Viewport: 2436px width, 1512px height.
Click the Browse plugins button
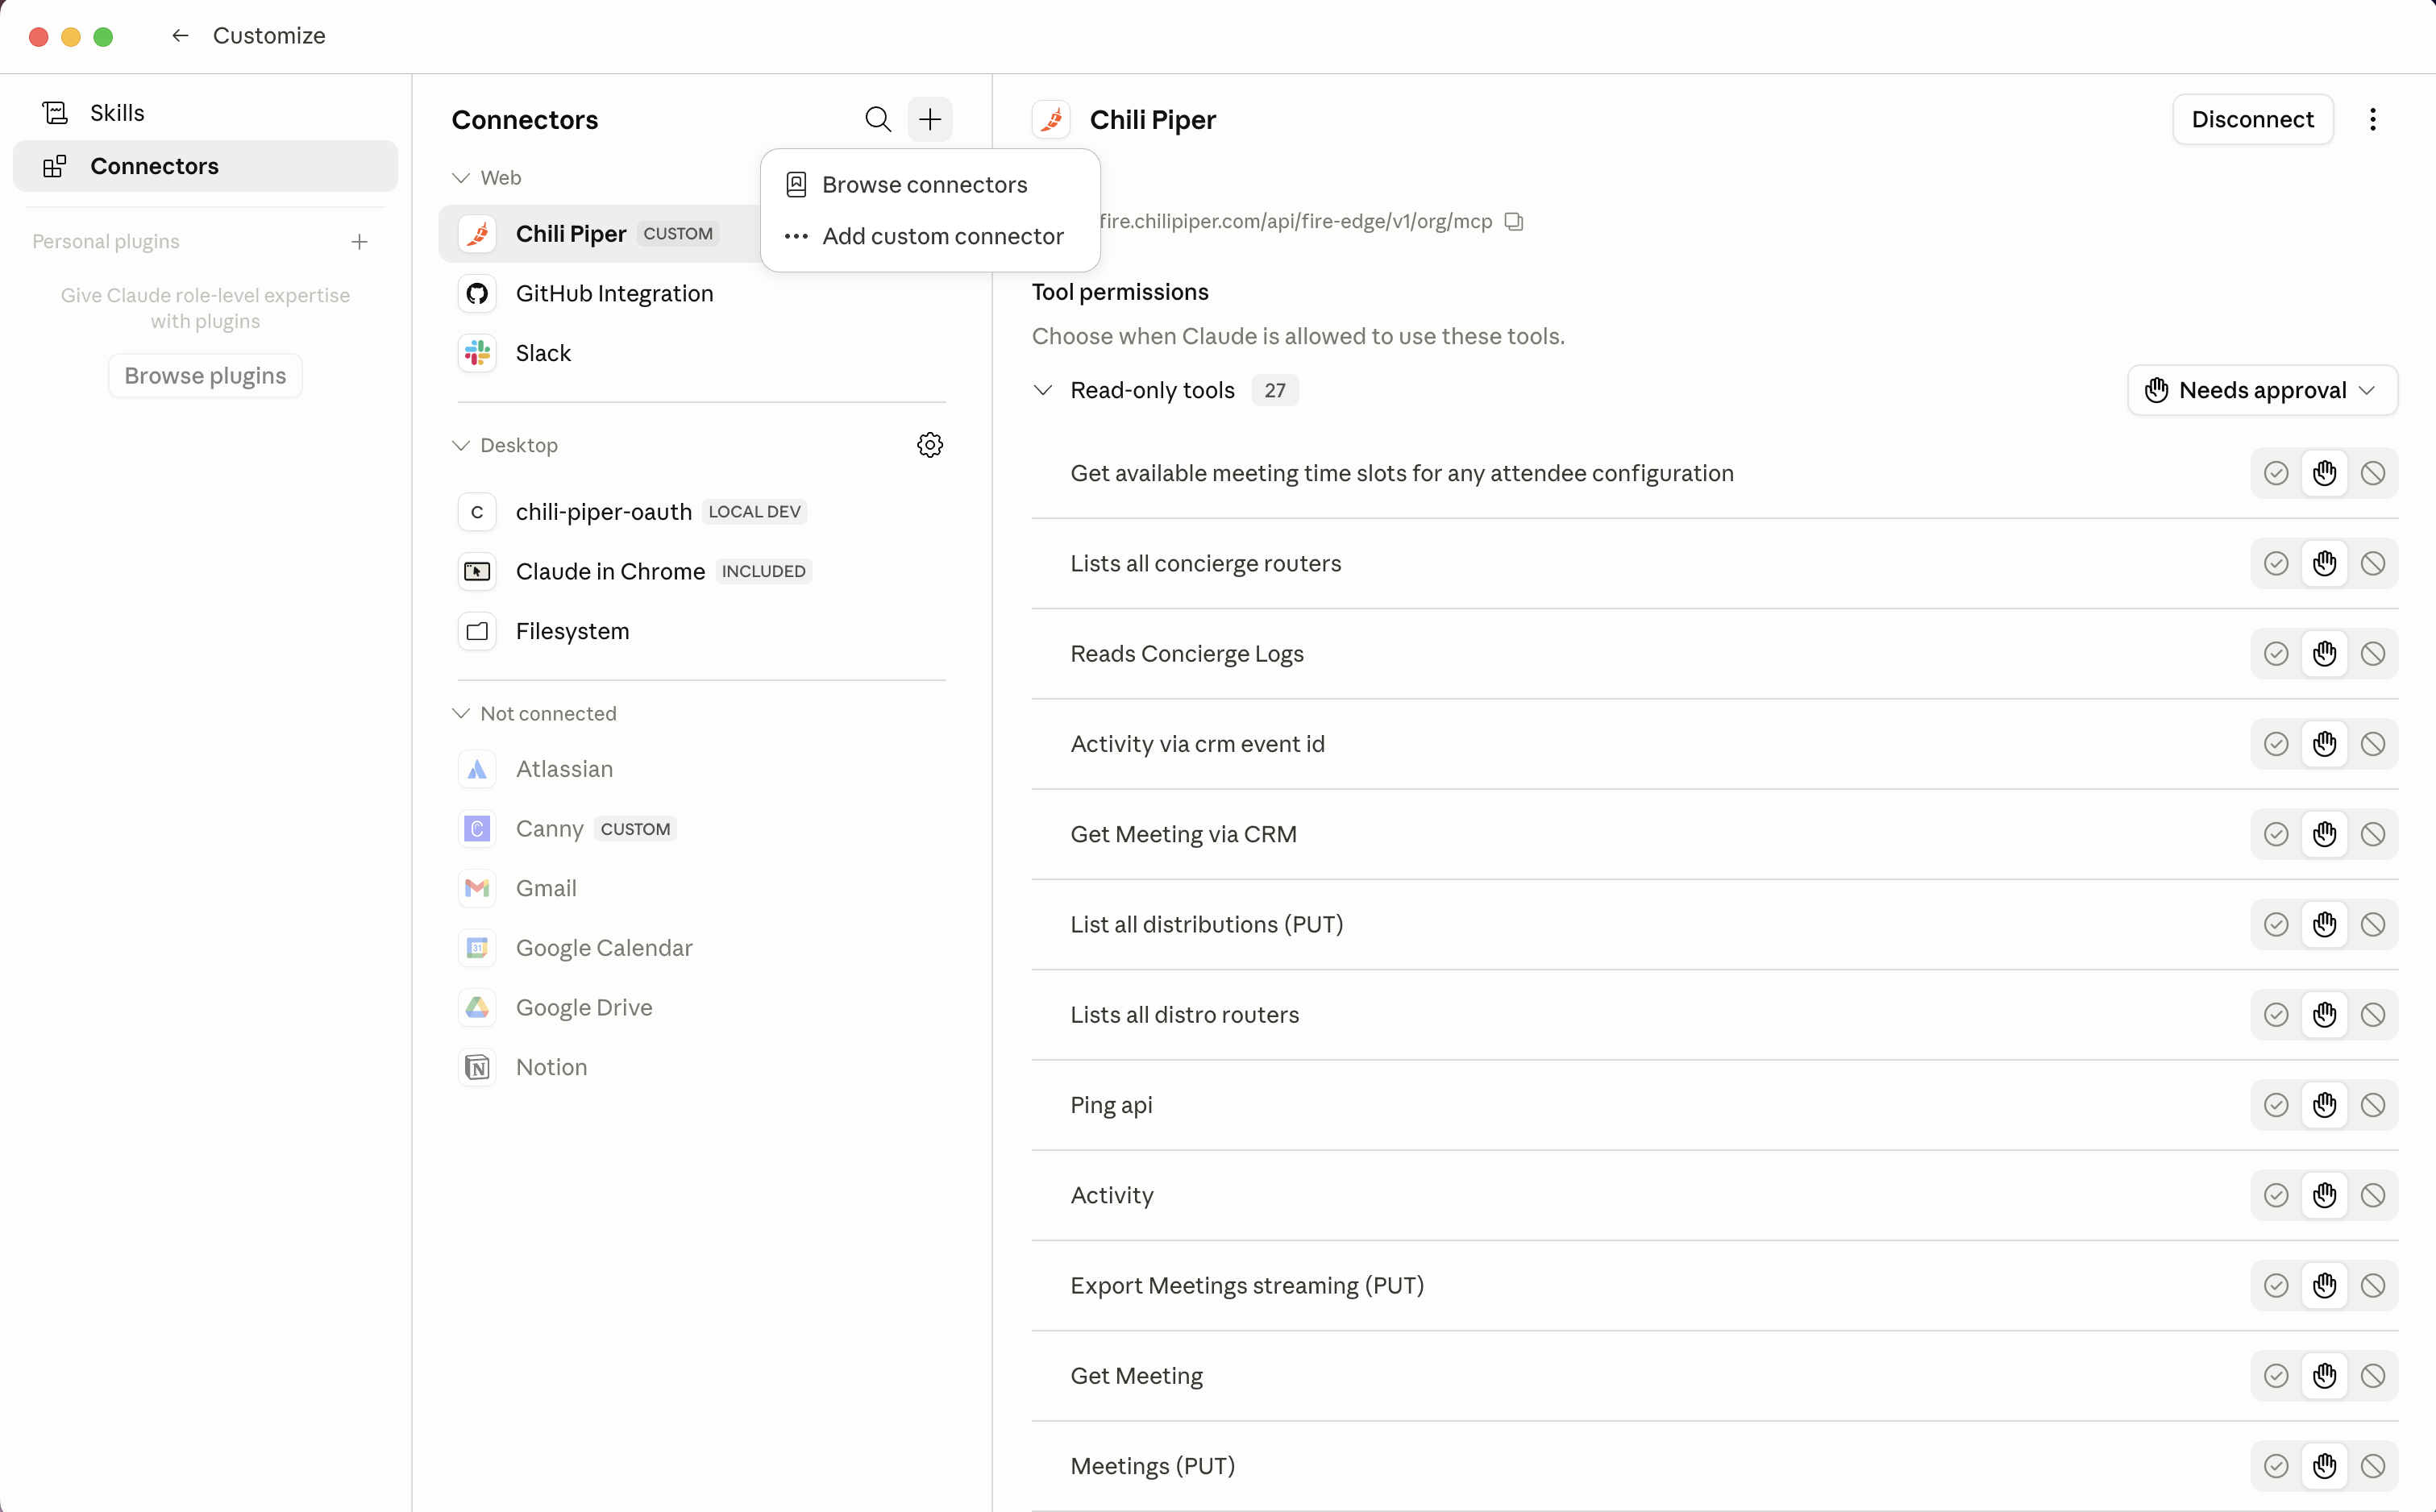(x=205, y=376)
